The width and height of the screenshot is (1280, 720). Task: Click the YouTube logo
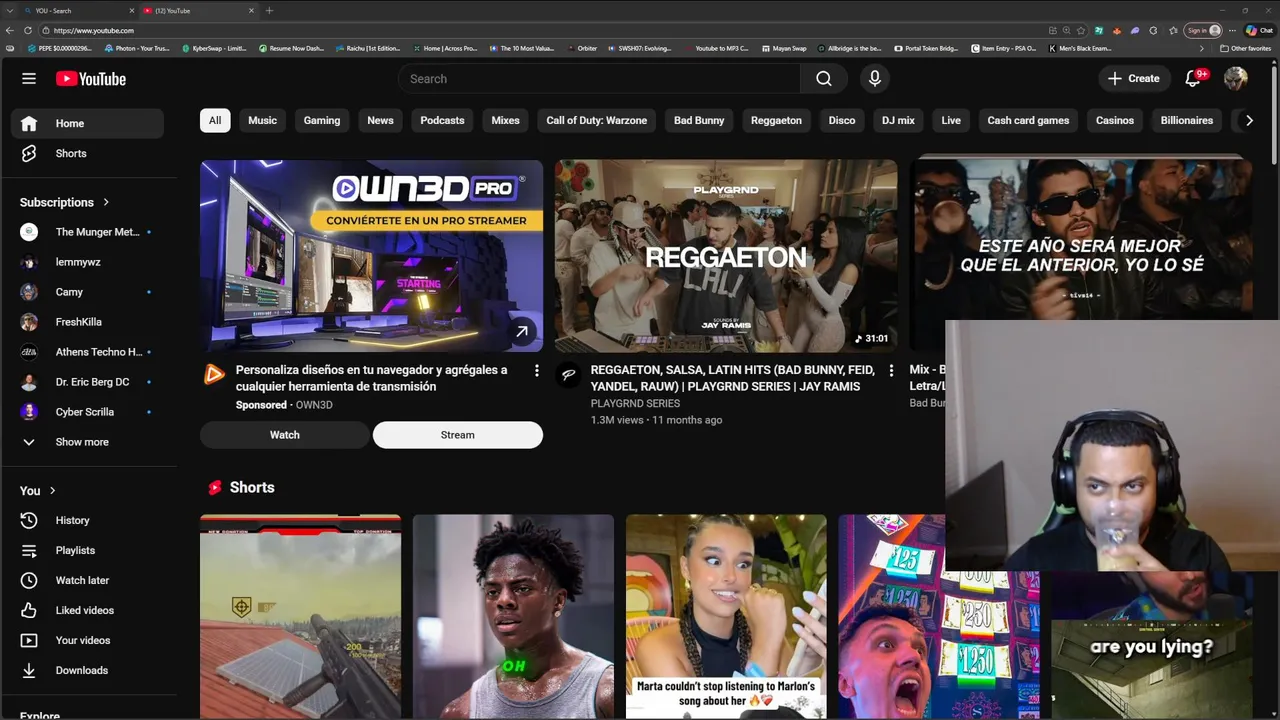tap(91, 79)
